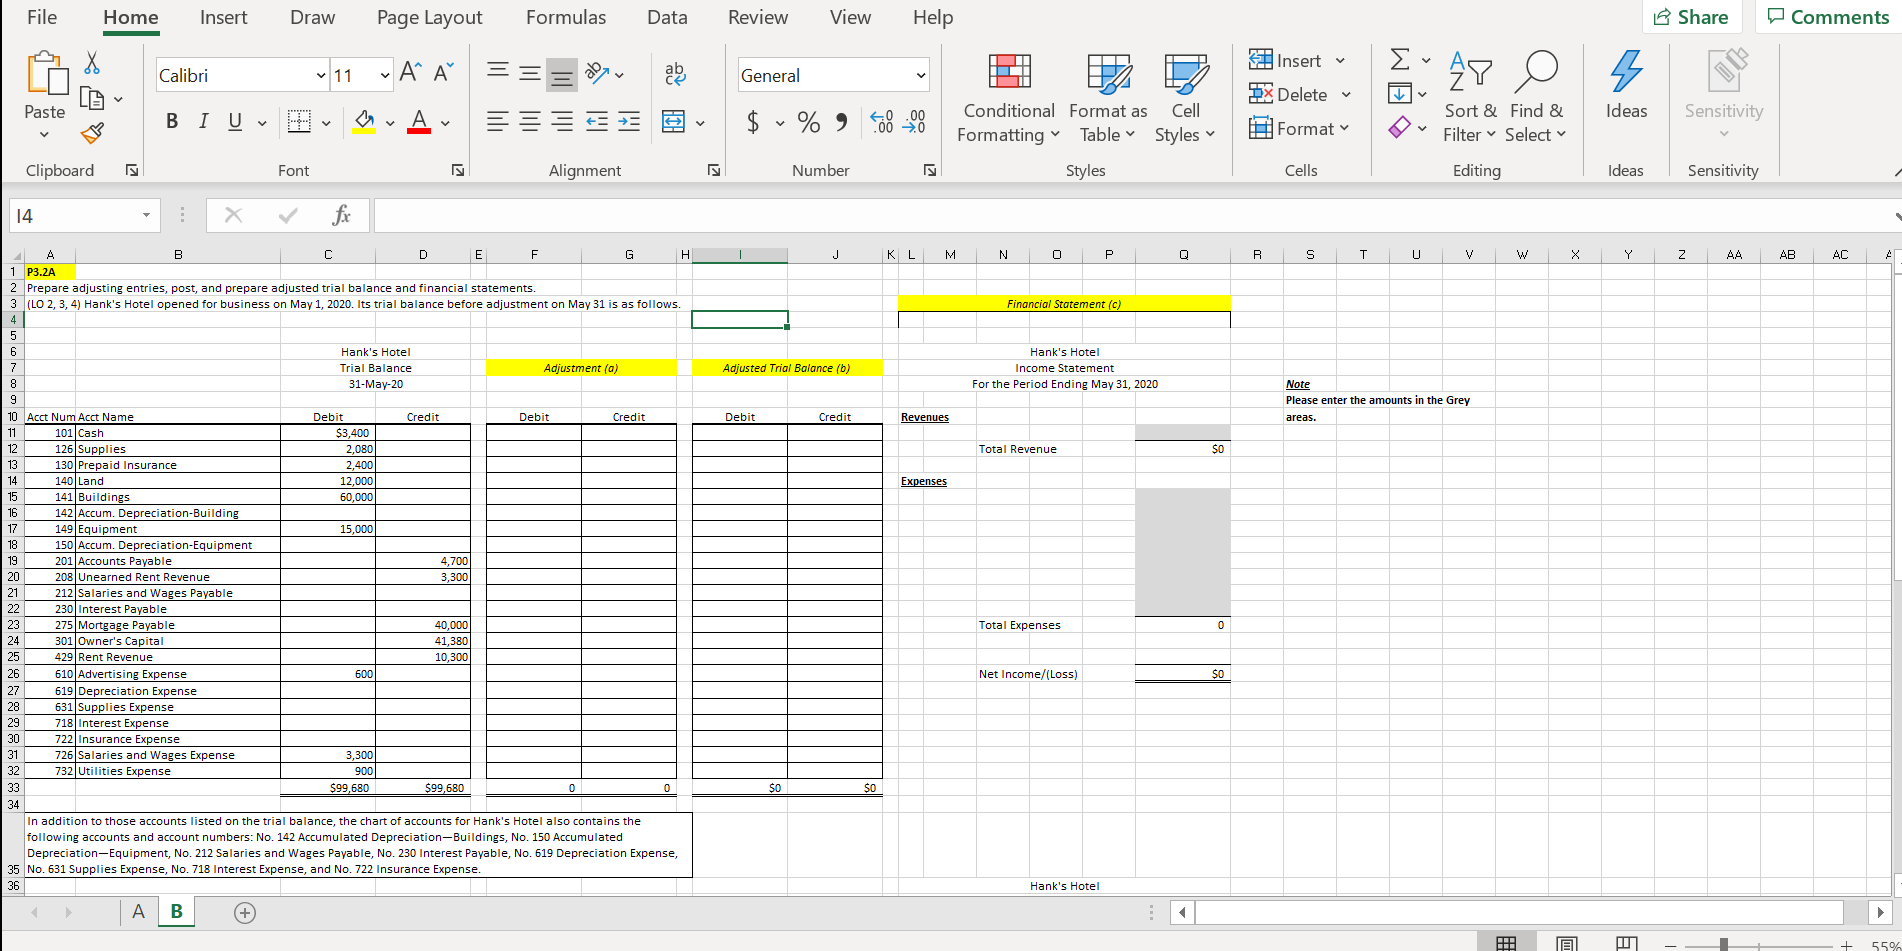Open the Comments pane
Image resolution: width=1902 pixels, height=951 pixels.
pos(1828,16)
